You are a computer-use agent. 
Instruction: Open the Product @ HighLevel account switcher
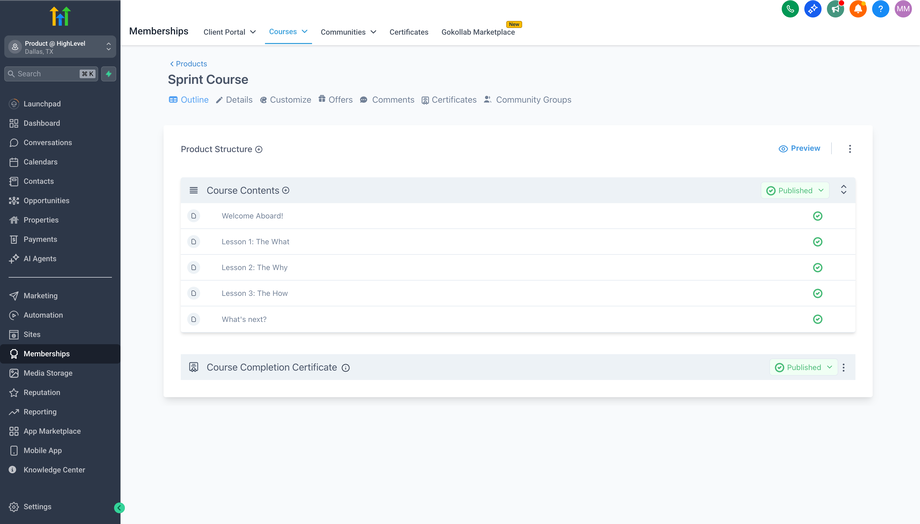[x=60, y=47]
